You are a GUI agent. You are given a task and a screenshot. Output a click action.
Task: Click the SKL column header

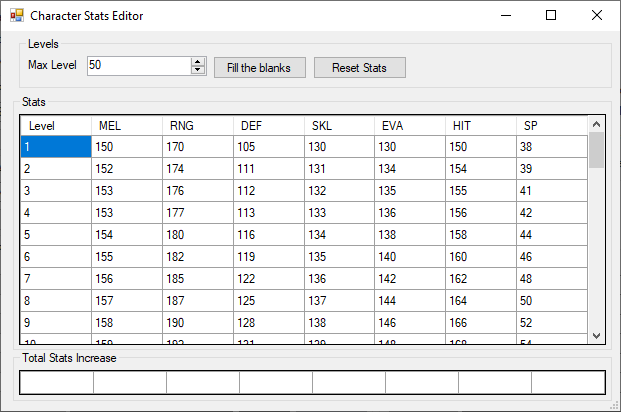click(339, 126)
